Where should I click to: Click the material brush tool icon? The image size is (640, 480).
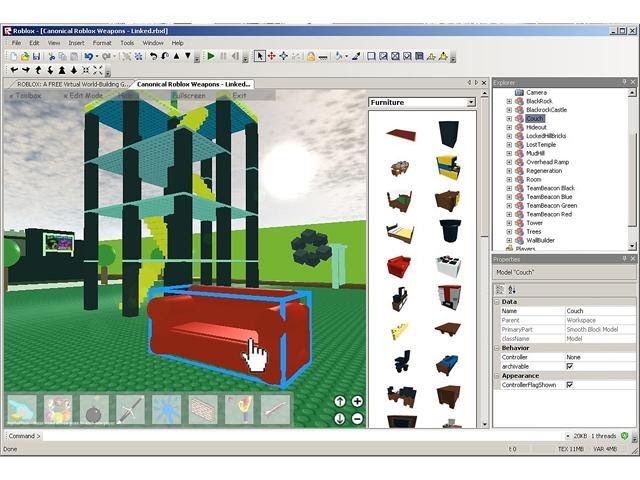(356, 56)
